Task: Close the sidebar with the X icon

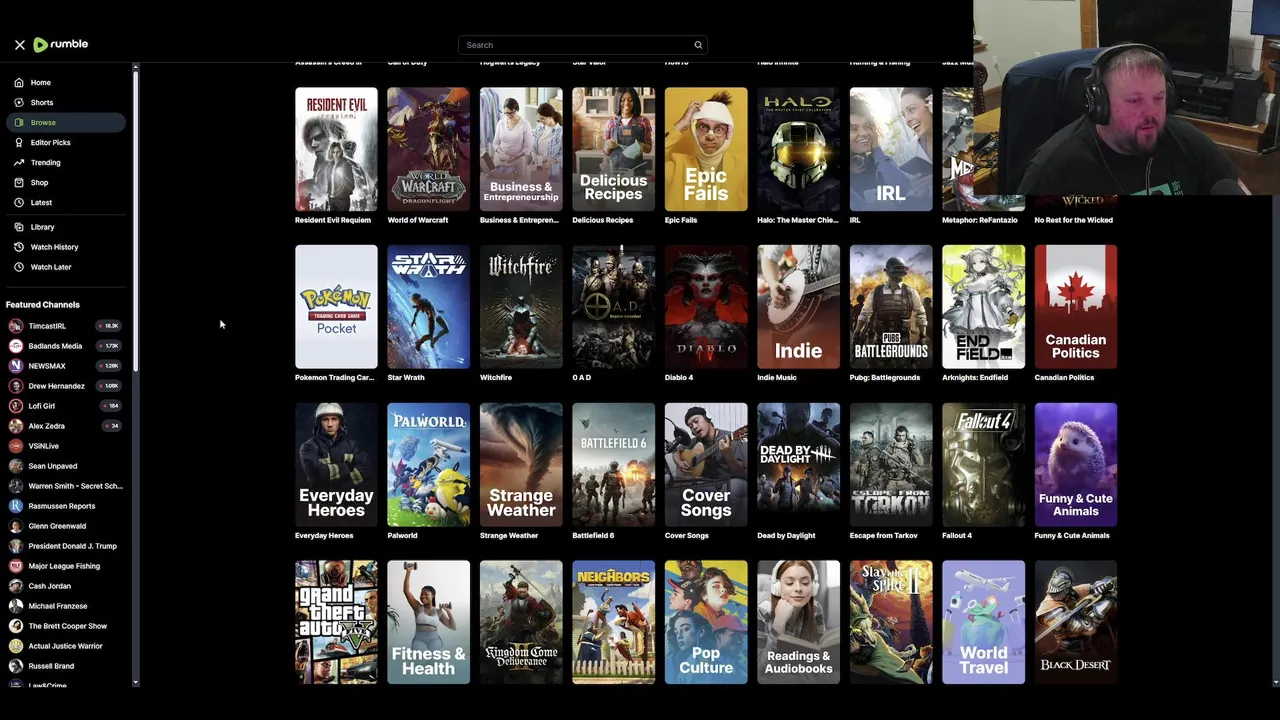Action: [19, 45]
